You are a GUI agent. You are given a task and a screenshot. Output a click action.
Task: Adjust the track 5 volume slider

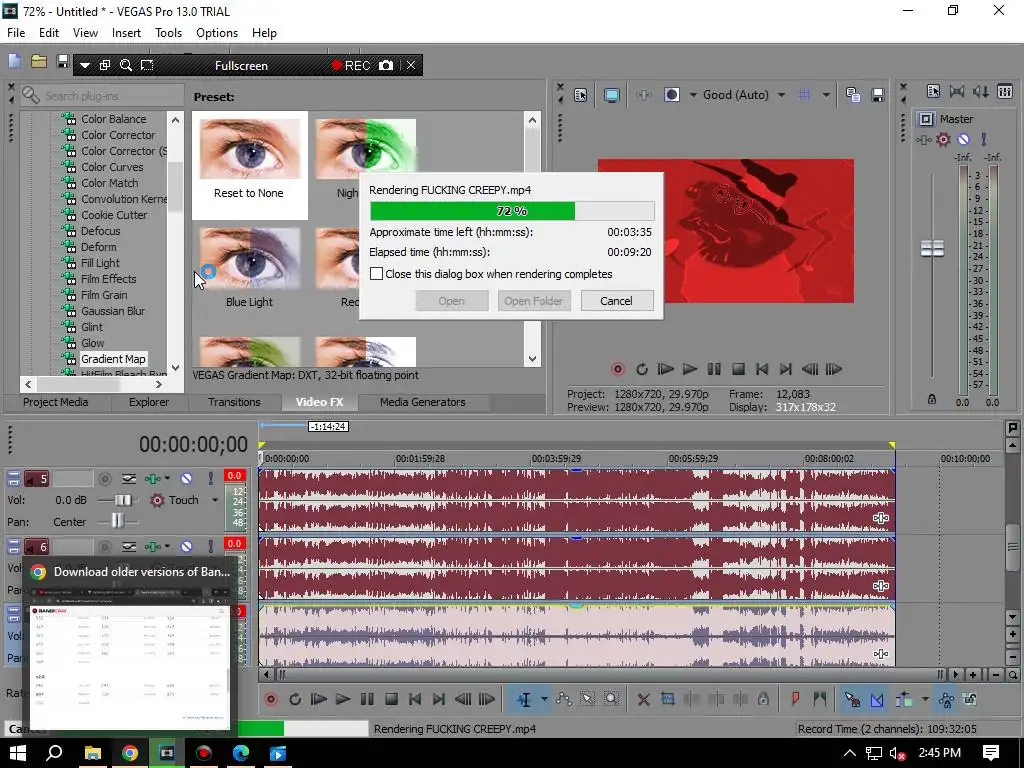pyautogui.click(x=122, y=500)
